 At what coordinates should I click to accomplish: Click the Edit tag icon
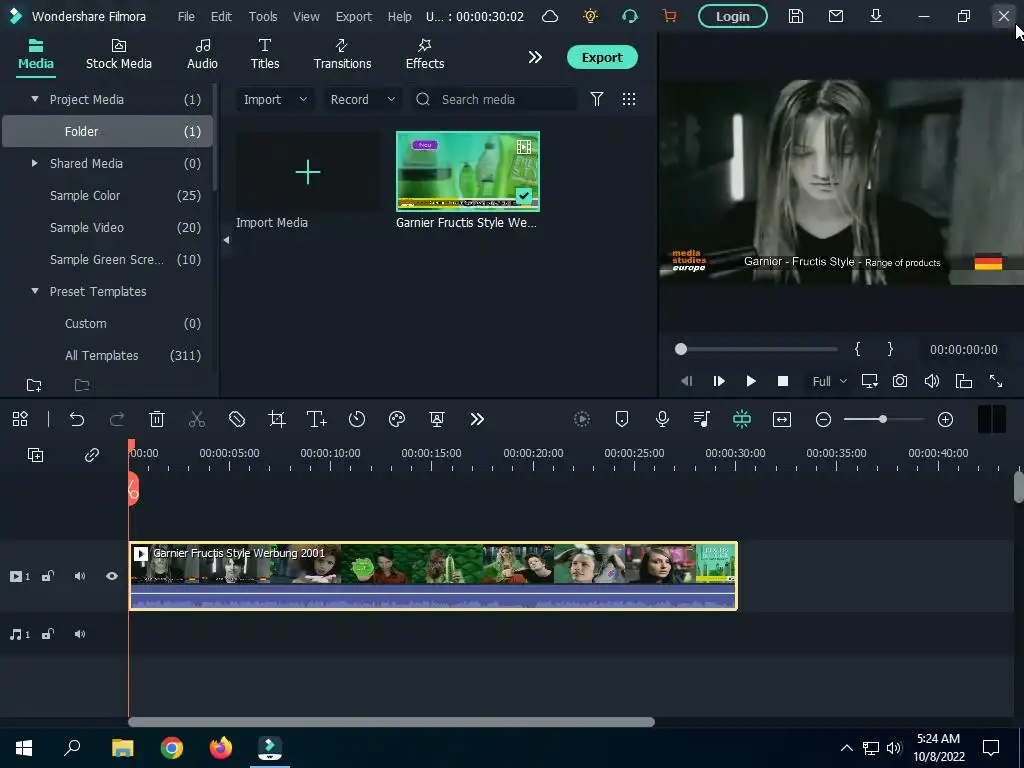pos(237,419)
